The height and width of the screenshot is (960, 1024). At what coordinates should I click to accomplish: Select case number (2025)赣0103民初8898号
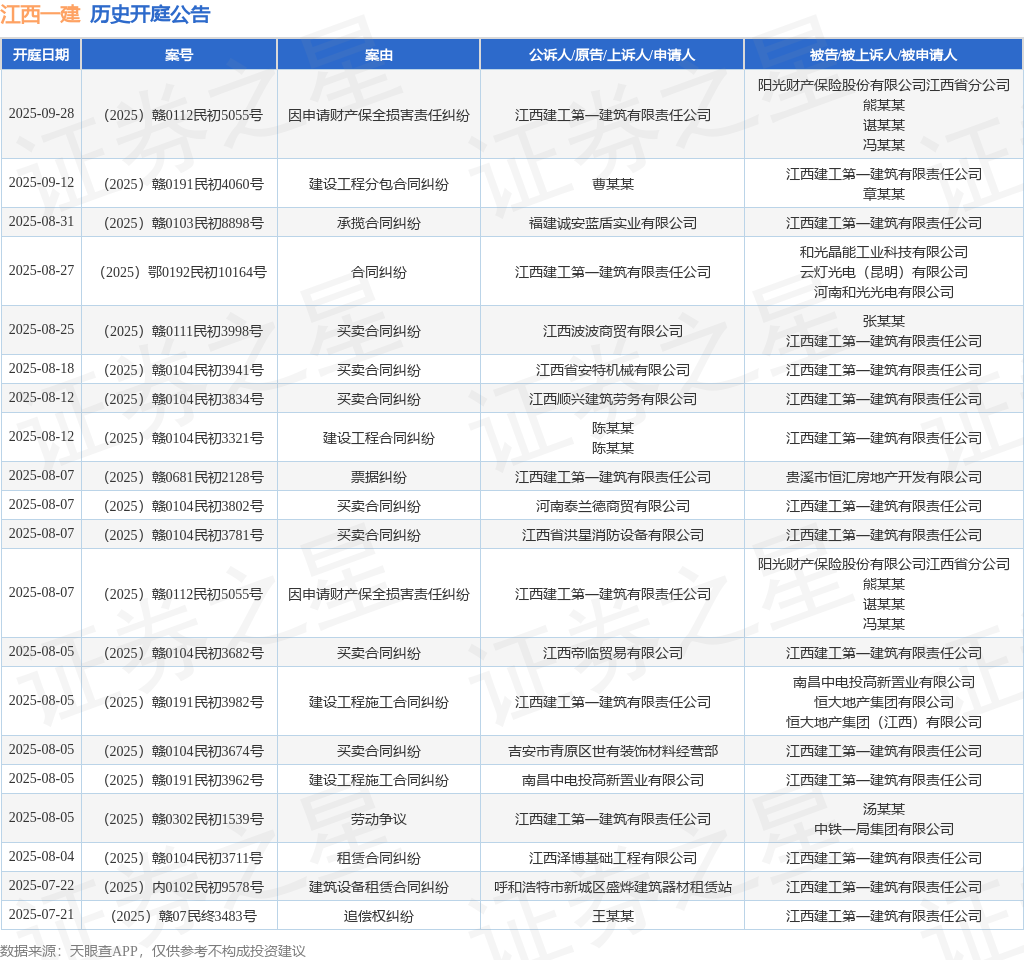pos(183,223)
